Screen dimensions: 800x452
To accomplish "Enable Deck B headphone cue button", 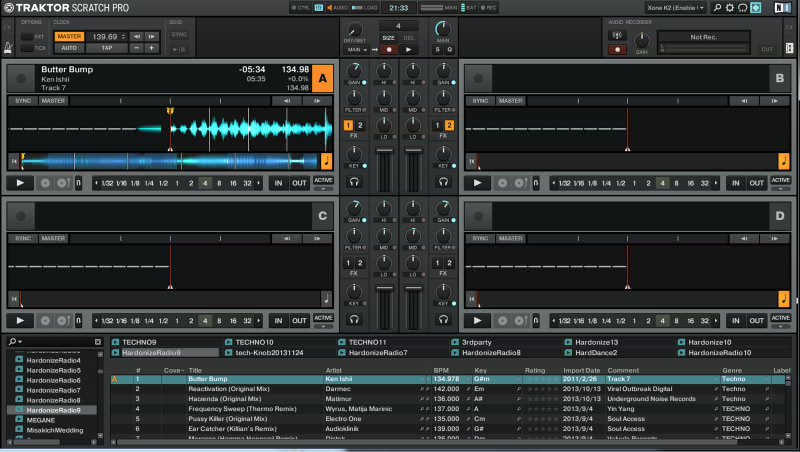I will coord(443,182).
